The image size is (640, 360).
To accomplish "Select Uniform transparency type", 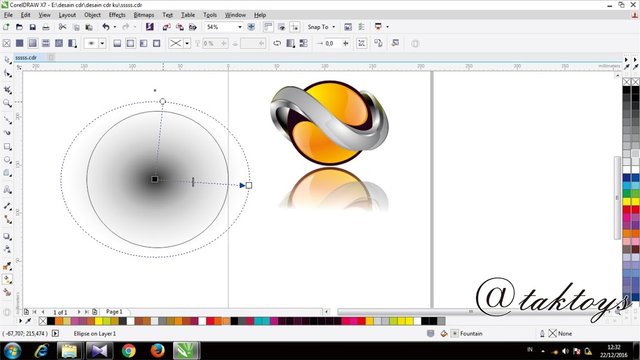I will click(x=19, y=43).
